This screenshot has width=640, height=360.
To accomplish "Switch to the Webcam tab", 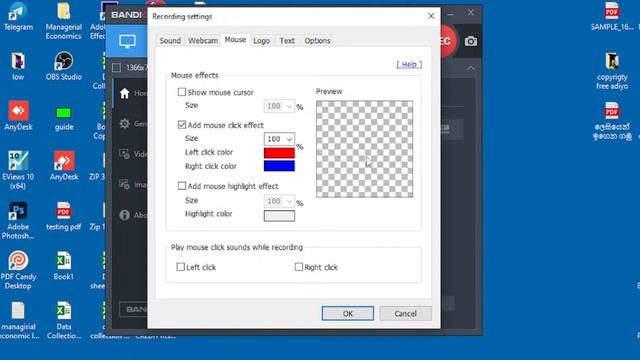I will (x=202, y=40).
